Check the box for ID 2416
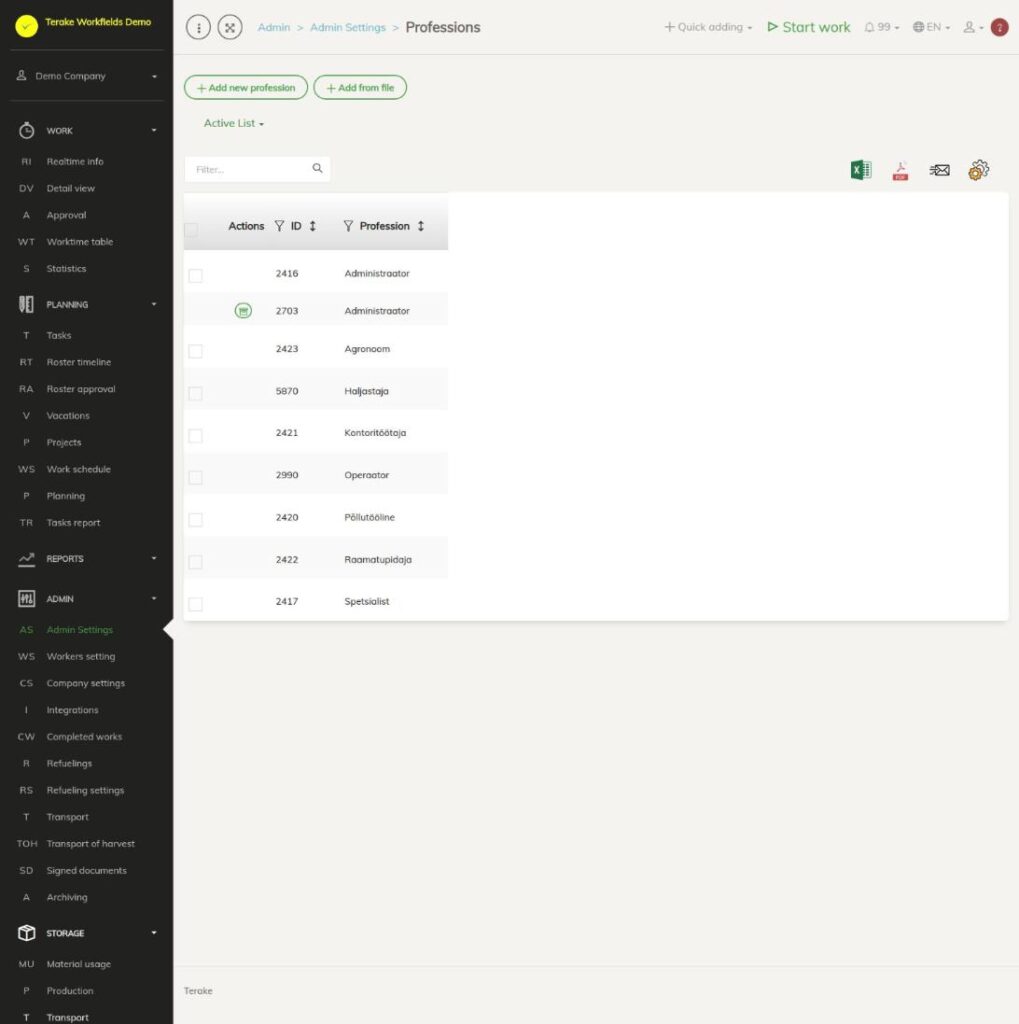This screenshot has width=1019, height=1024. [x=195, y=276]
